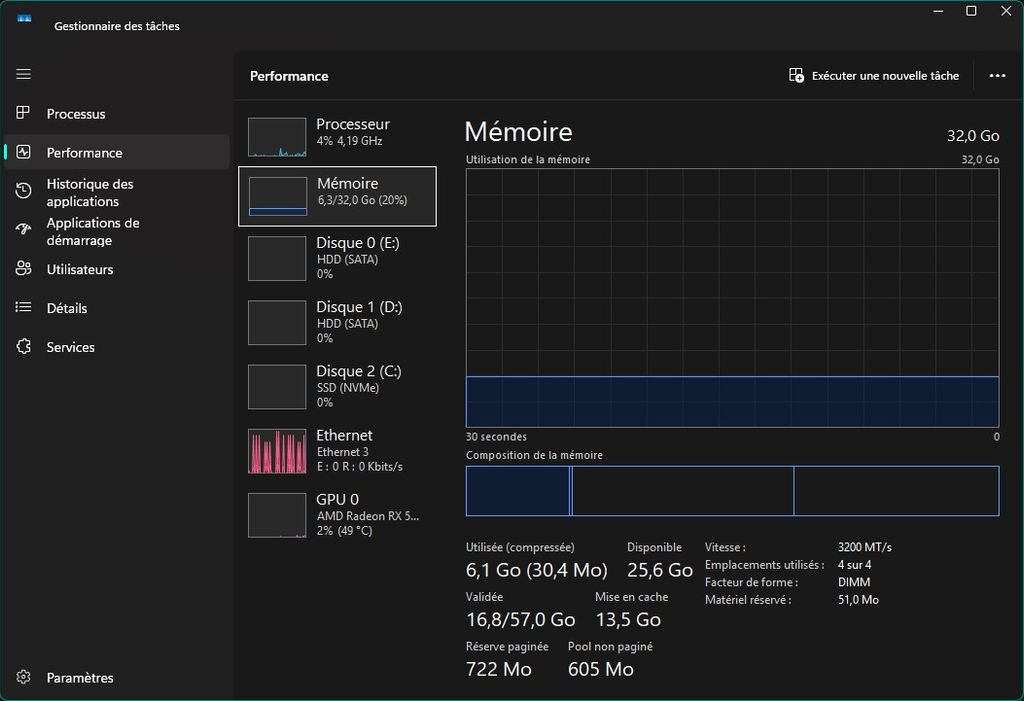
Task: Select Disque 0 (E:) entry
Action: tap(337, 258)
